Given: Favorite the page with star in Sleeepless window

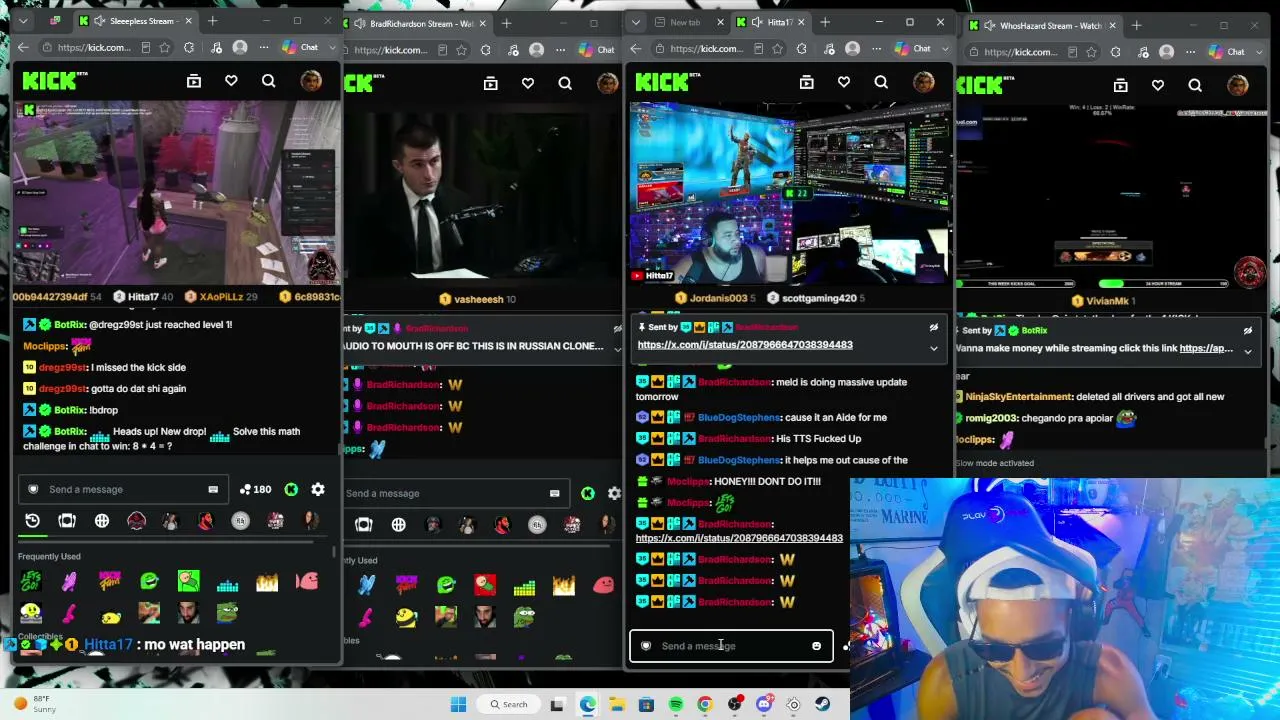Looking at the screenshot, I should pos(165,47).
